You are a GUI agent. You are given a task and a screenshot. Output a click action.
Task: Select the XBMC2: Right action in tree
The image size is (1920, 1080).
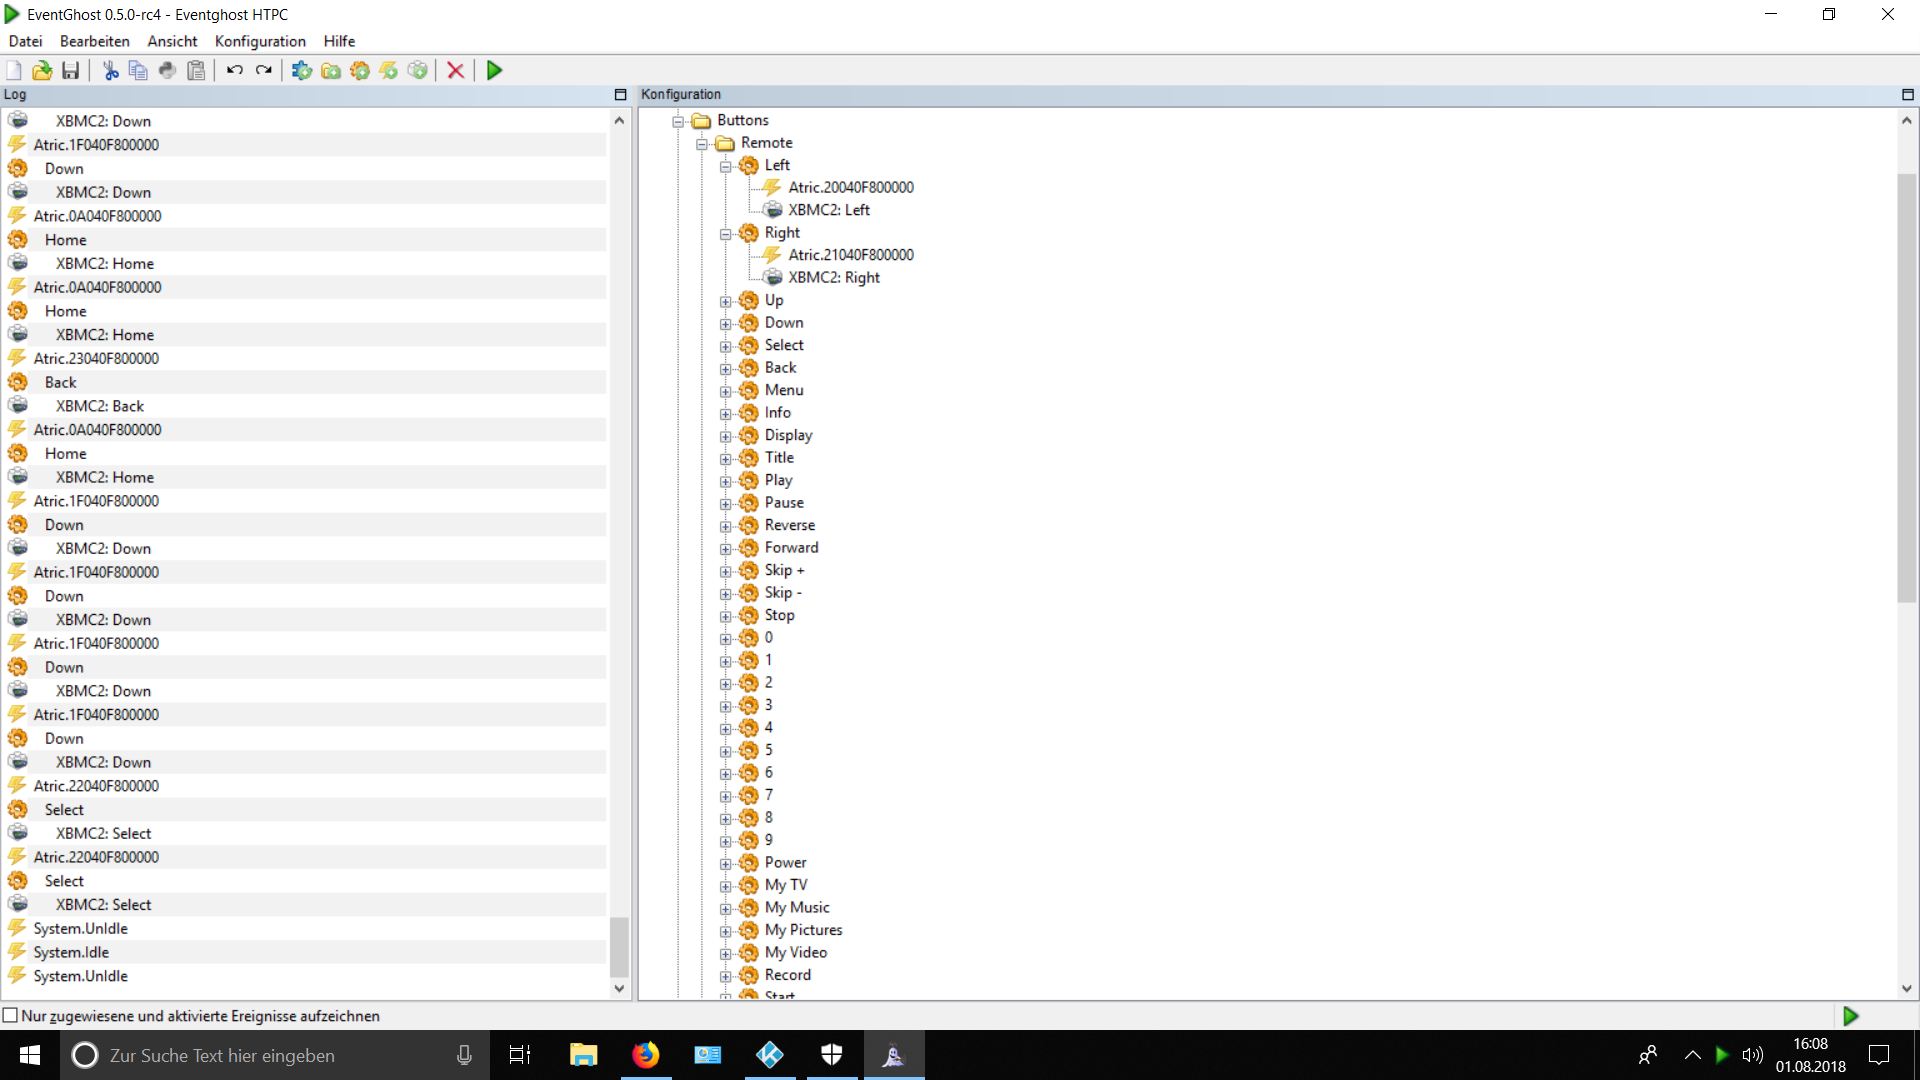pyautogui.click(x=833, y=278)
